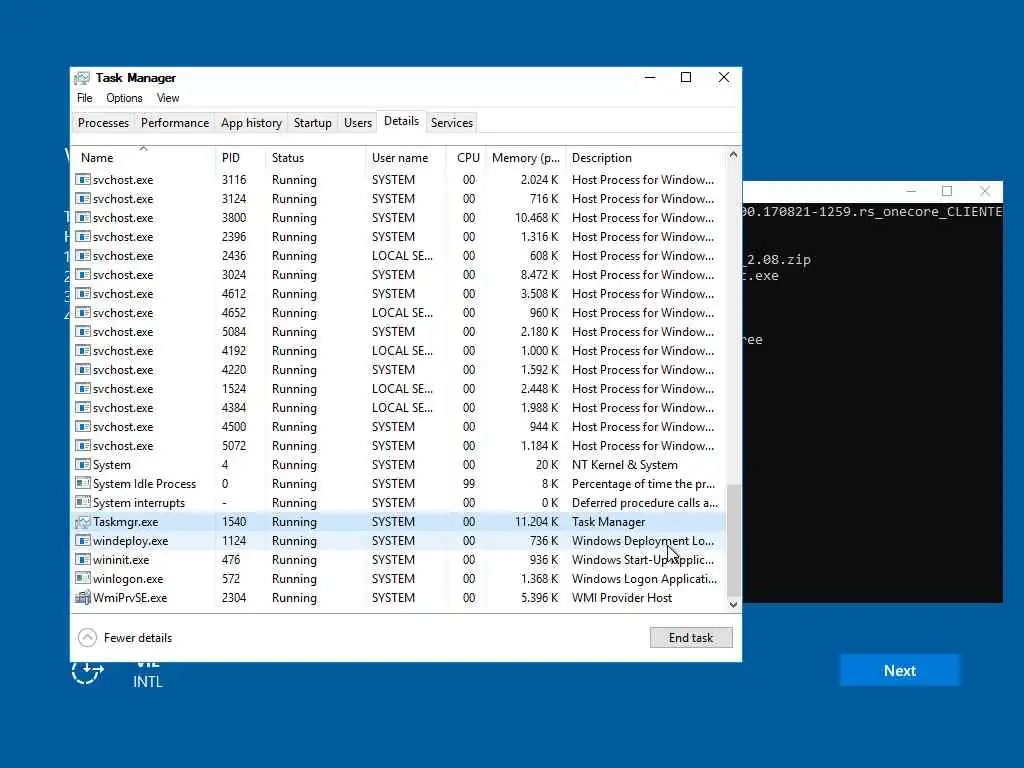Click the icon of svchost.exe PID 4612

pos(82,293)
